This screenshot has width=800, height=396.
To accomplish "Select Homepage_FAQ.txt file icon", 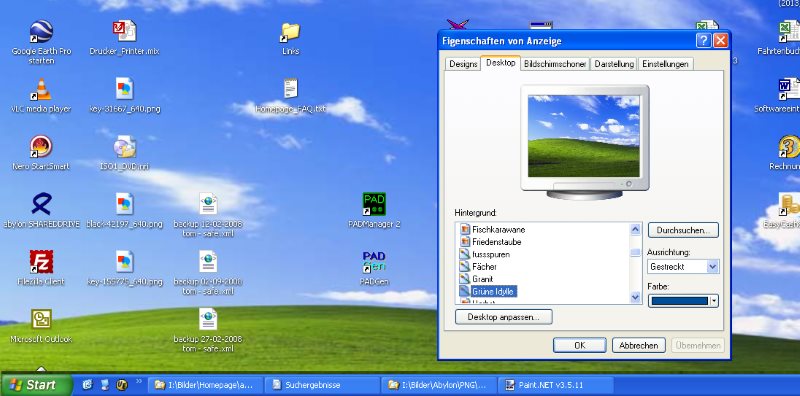I will point(290,89).
